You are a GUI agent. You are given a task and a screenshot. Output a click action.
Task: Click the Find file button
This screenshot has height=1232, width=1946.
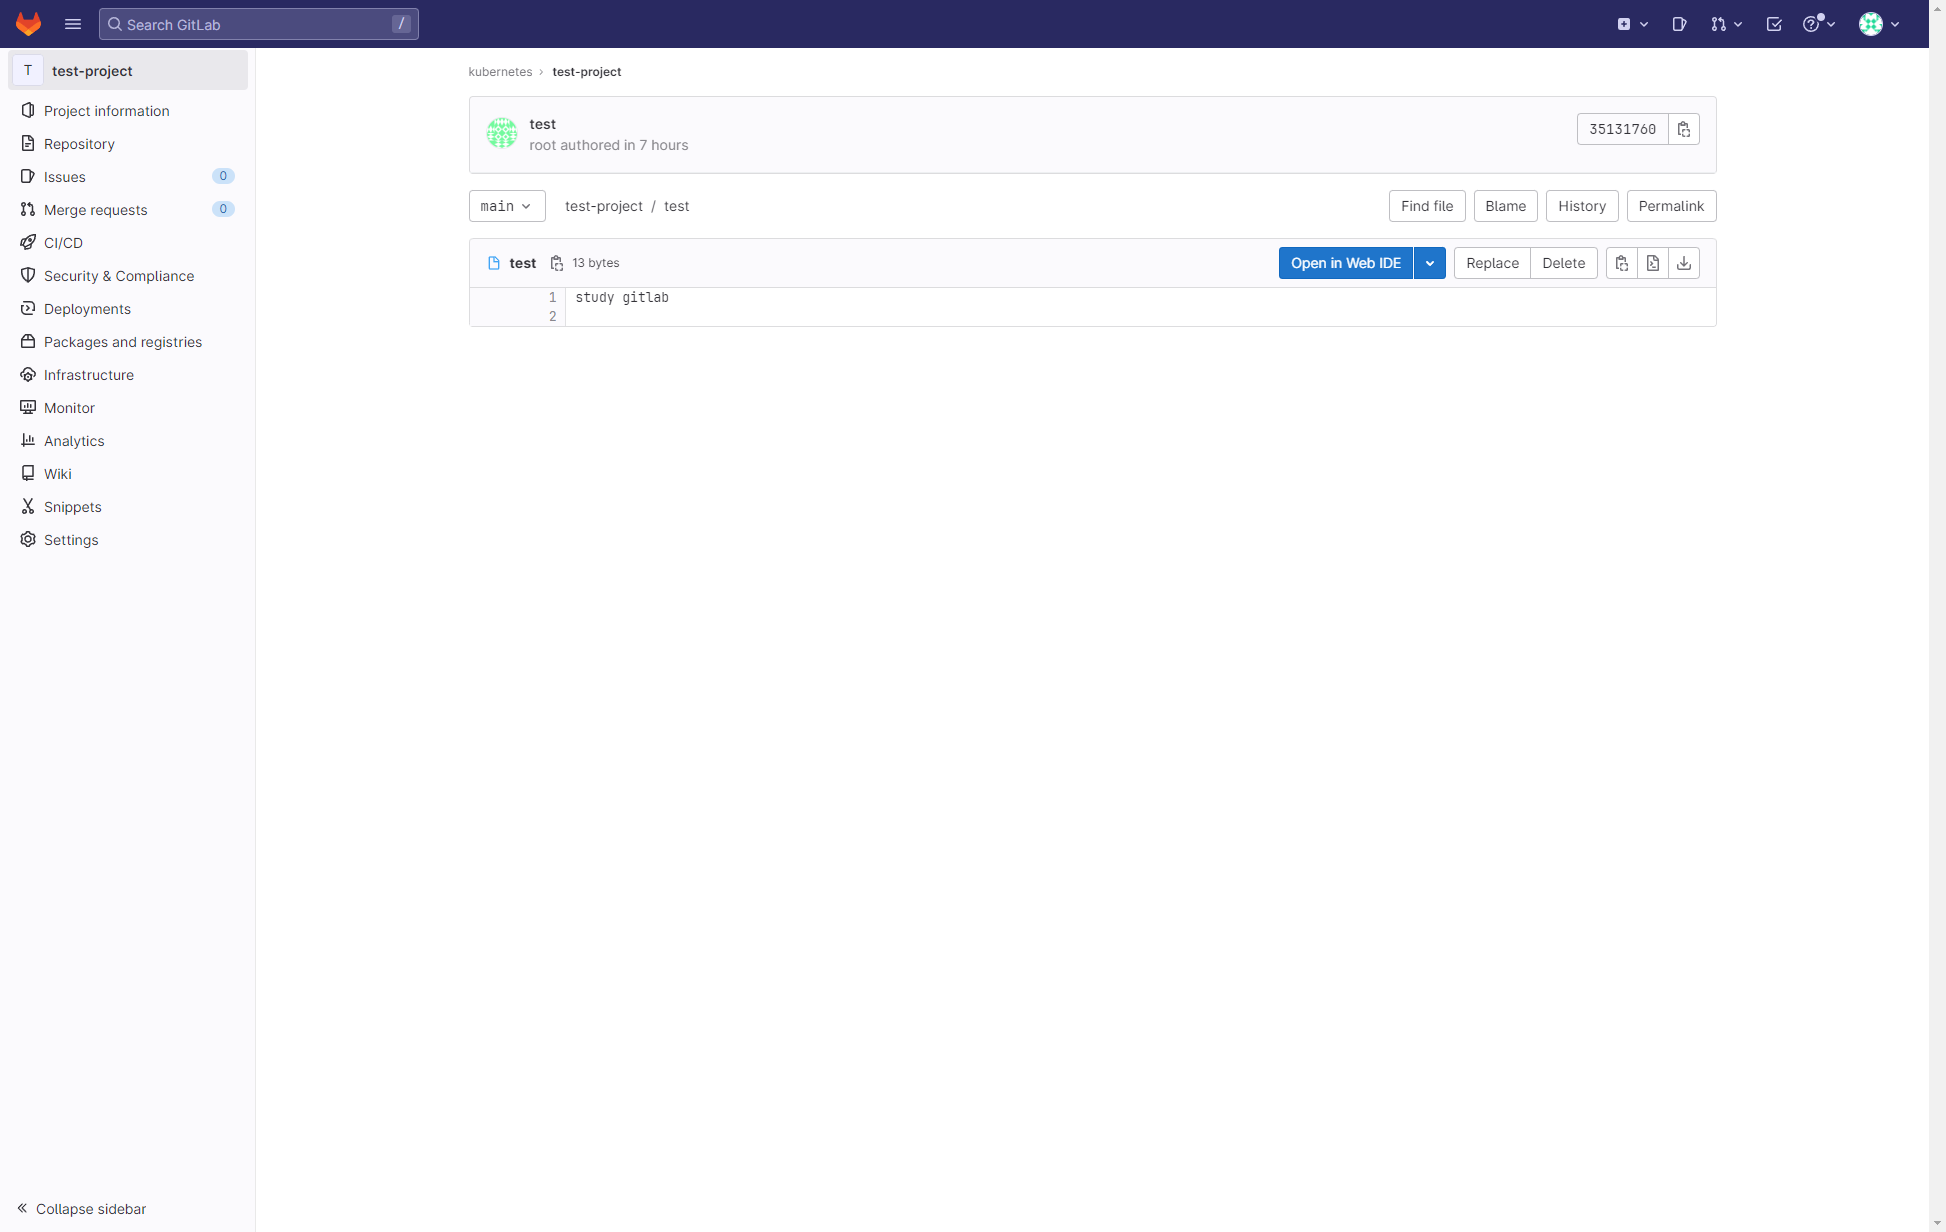click(x=1427, y=206)
